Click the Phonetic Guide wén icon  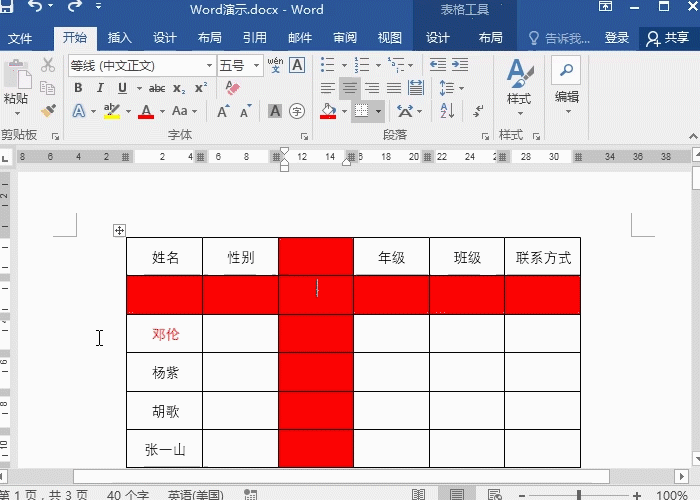(275, 65)
